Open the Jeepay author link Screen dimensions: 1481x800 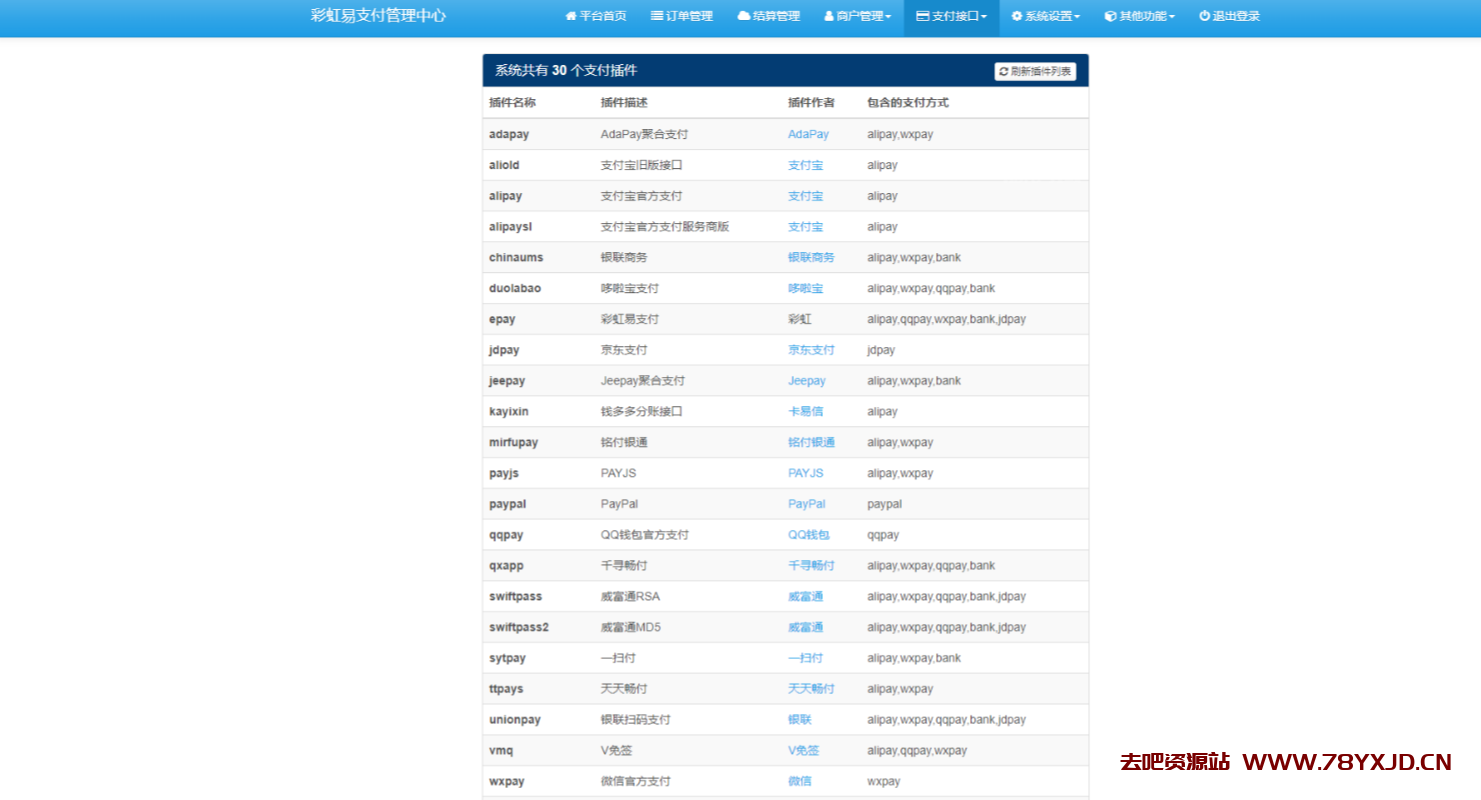(x=807, y=381)
